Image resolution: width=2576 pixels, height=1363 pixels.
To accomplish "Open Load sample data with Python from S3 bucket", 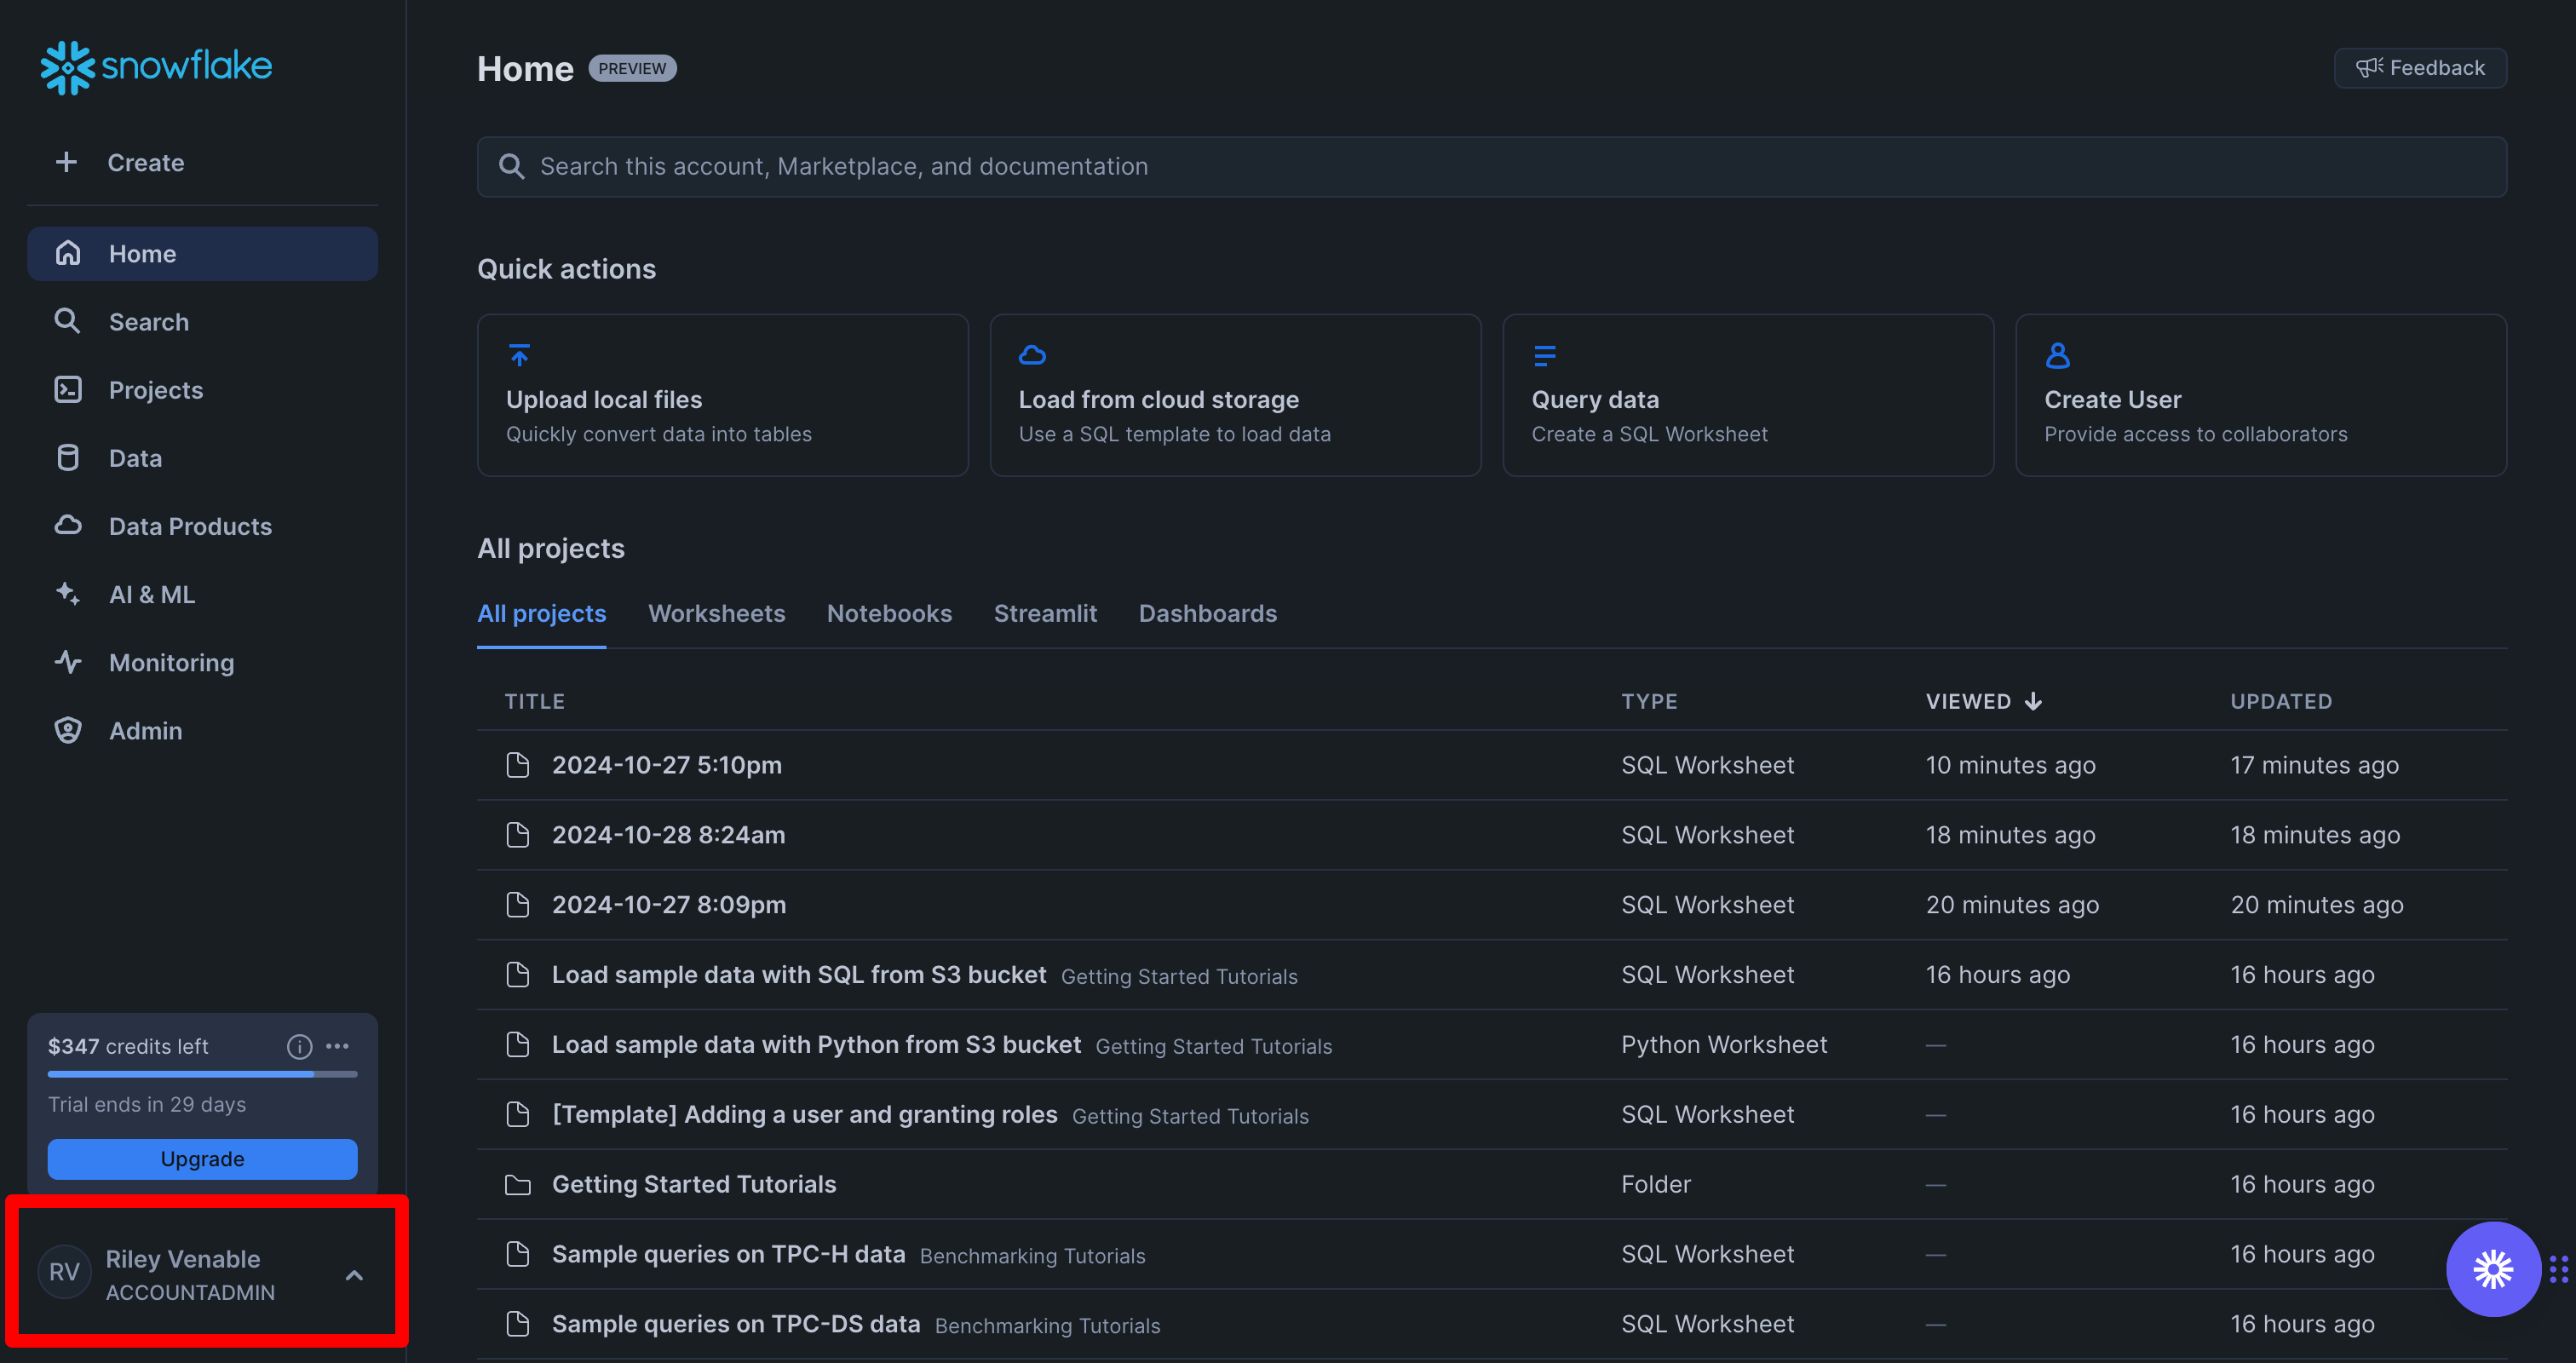I will pos(817,1045).
